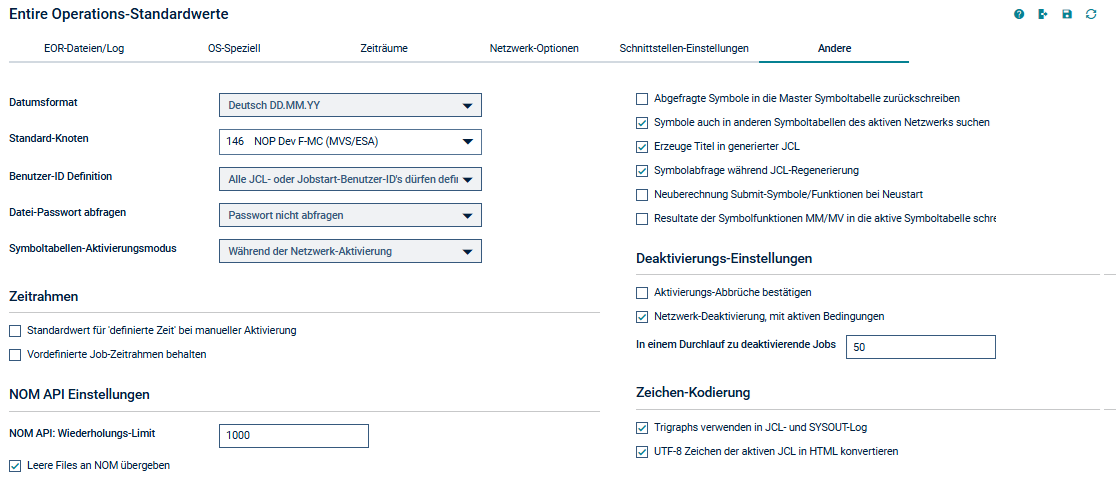Image resolution: width=1116 pixels, height=504 pixels.
Task: Uncheck Trigraphs verwenden in JCL- und SYSOUT-Log
Action: 642,428
